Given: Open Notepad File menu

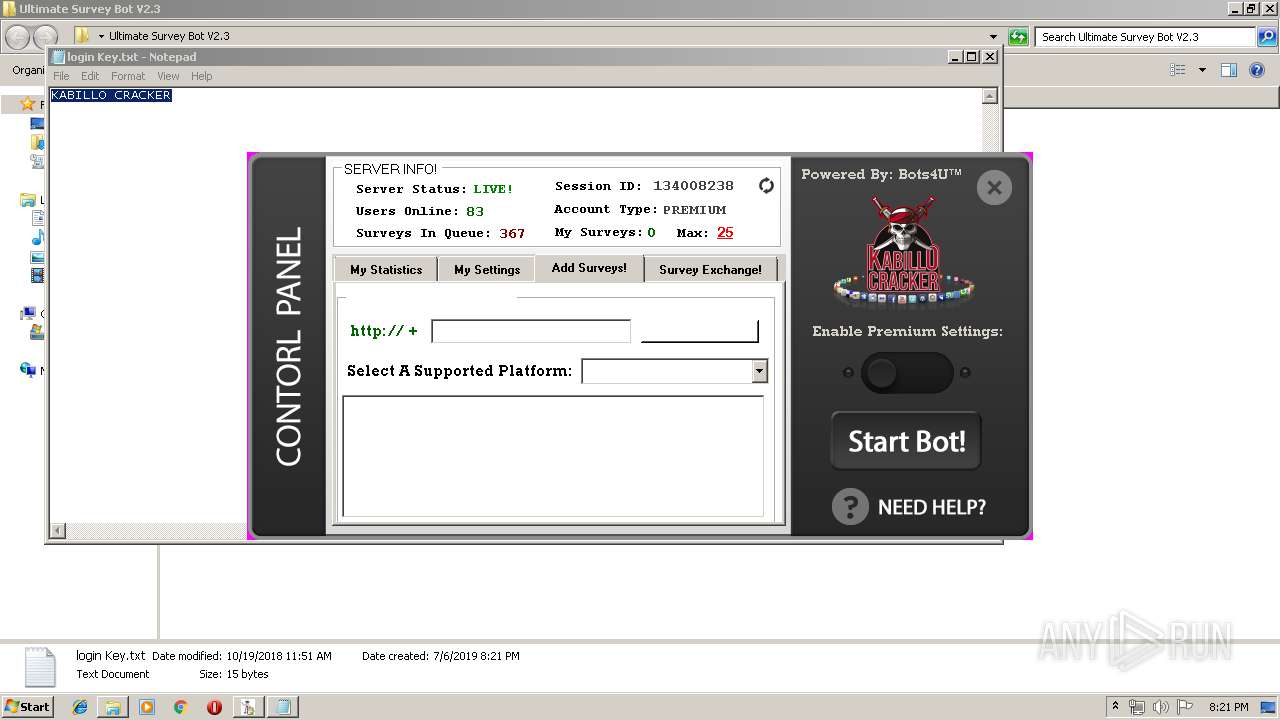Looking at the screenshot, I should [61, 76].
